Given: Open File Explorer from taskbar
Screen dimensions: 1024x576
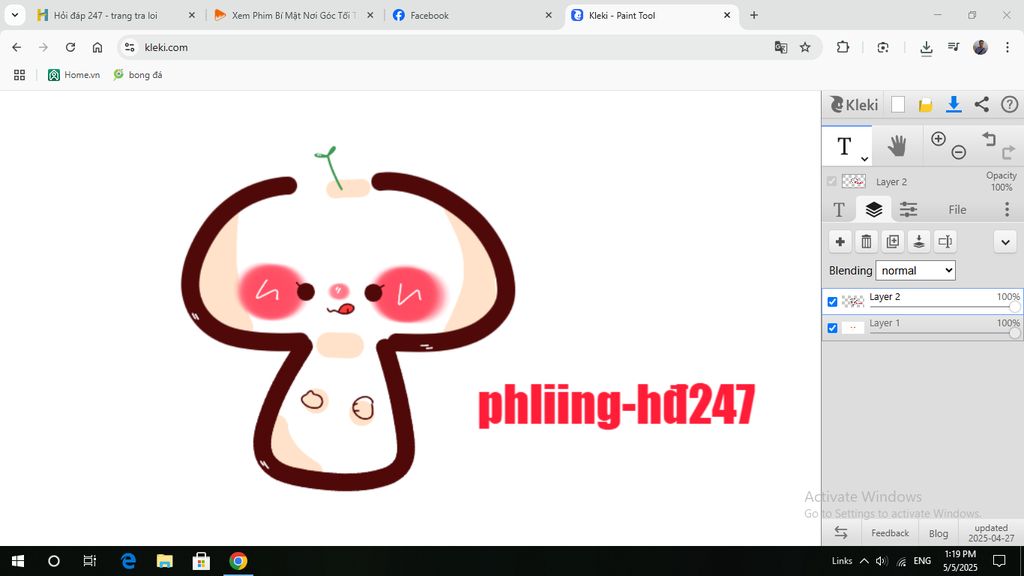Looking at the screenshot, I should click(x=165, y=561).
